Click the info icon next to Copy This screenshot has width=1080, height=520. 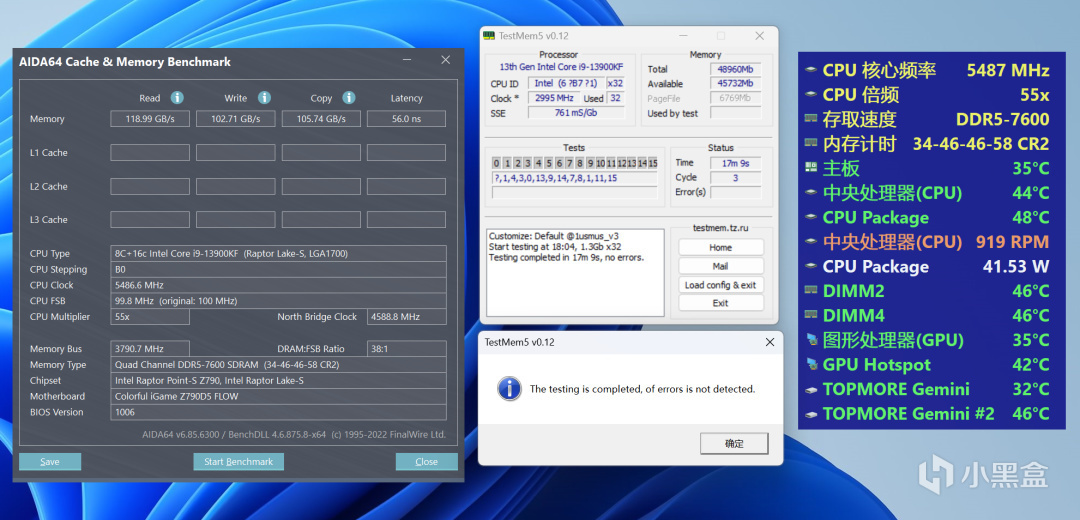click(349, 98)
